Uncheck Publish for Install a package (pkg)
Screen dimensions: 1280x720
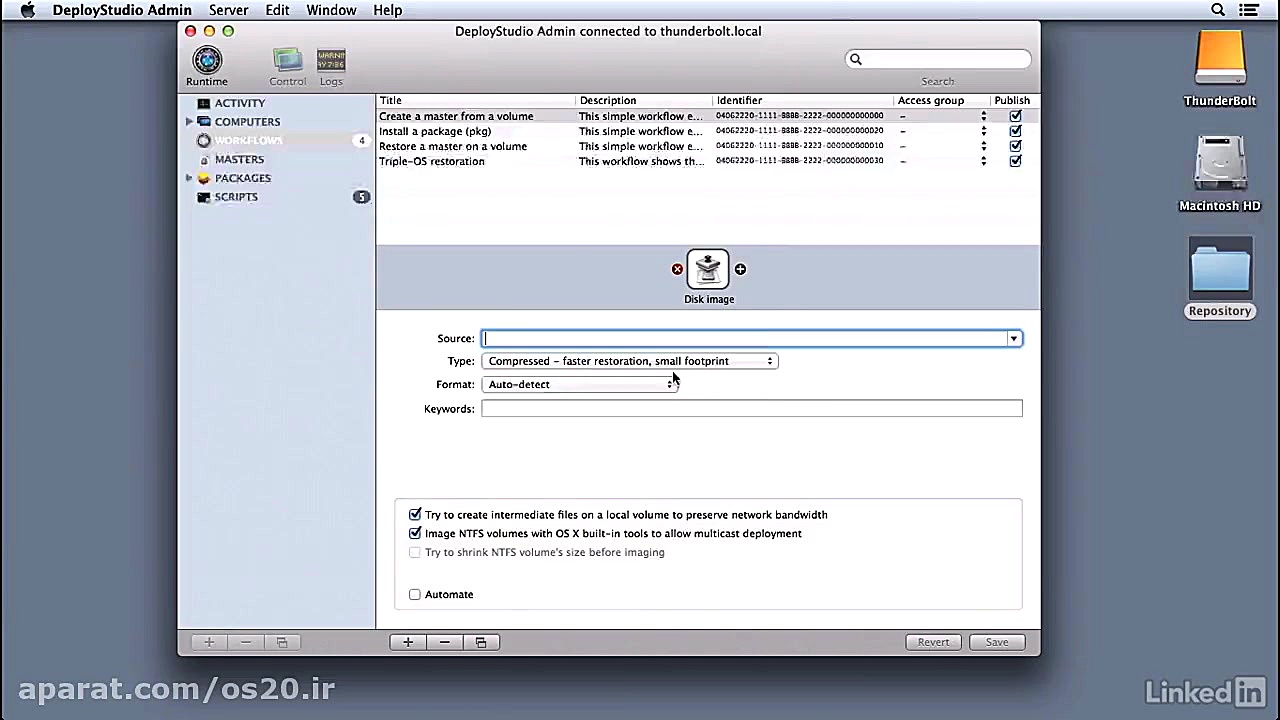tap(1015, 131)
